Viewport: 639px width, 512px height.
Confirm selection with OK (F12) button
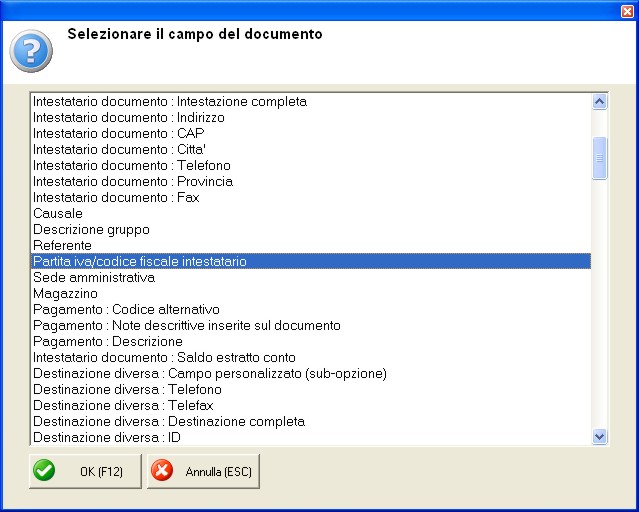pyautogui.click(x=85, y=471)
